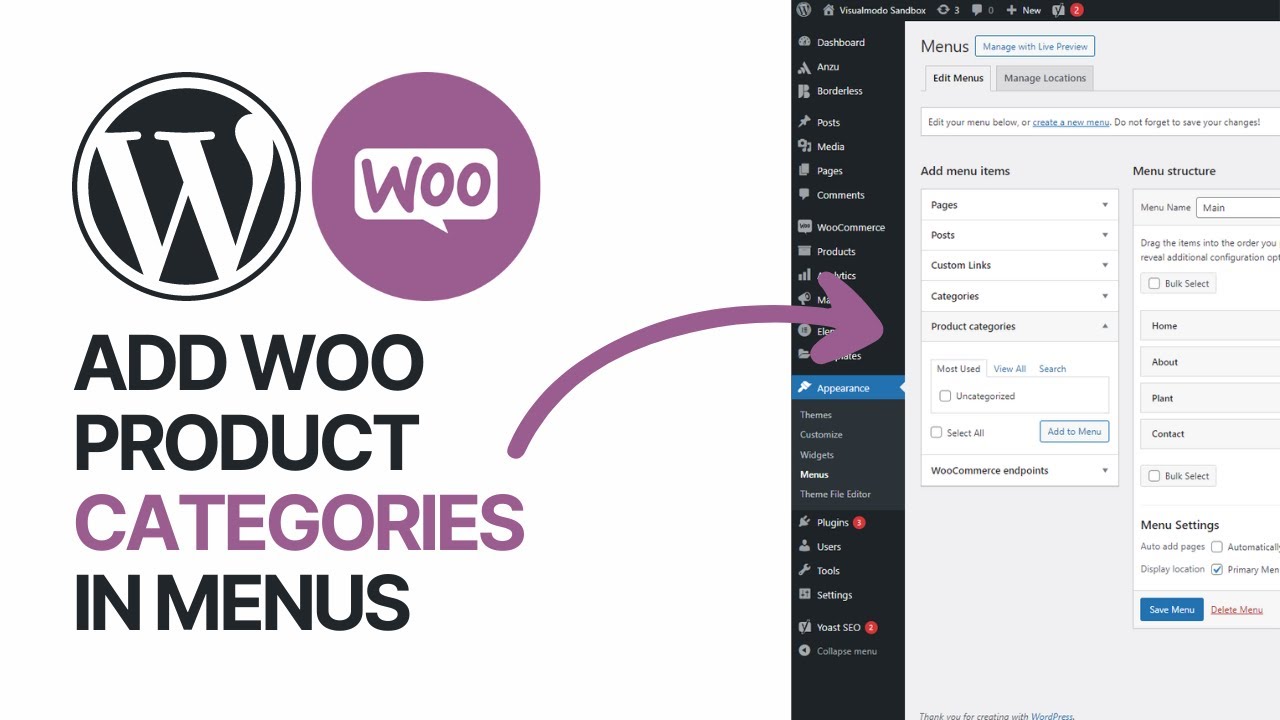Click the Yoast SEO icon in sidebar
Viewport: 1280px width, 720px height.
click(804, 627)
